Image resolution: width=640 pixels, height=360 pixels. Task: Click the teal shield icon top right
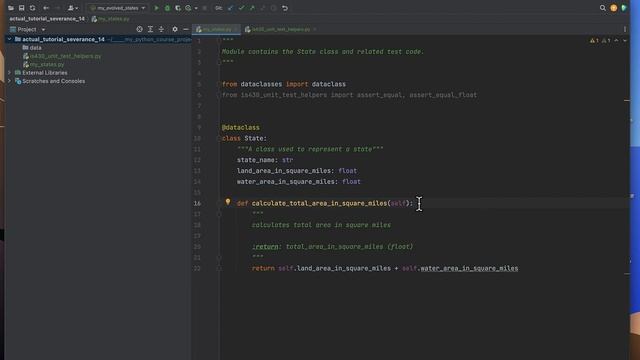click(x=624, y=8)
